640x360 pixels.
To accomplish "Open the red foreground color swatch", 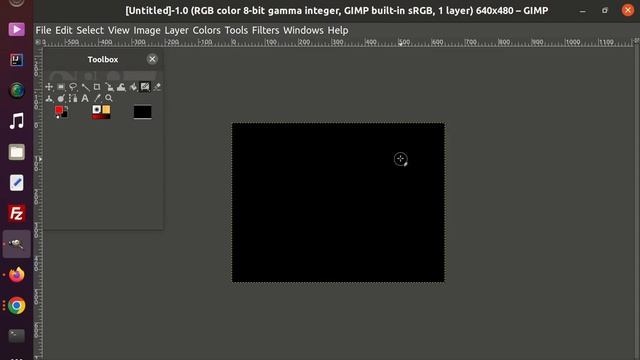I will (59, 109).
